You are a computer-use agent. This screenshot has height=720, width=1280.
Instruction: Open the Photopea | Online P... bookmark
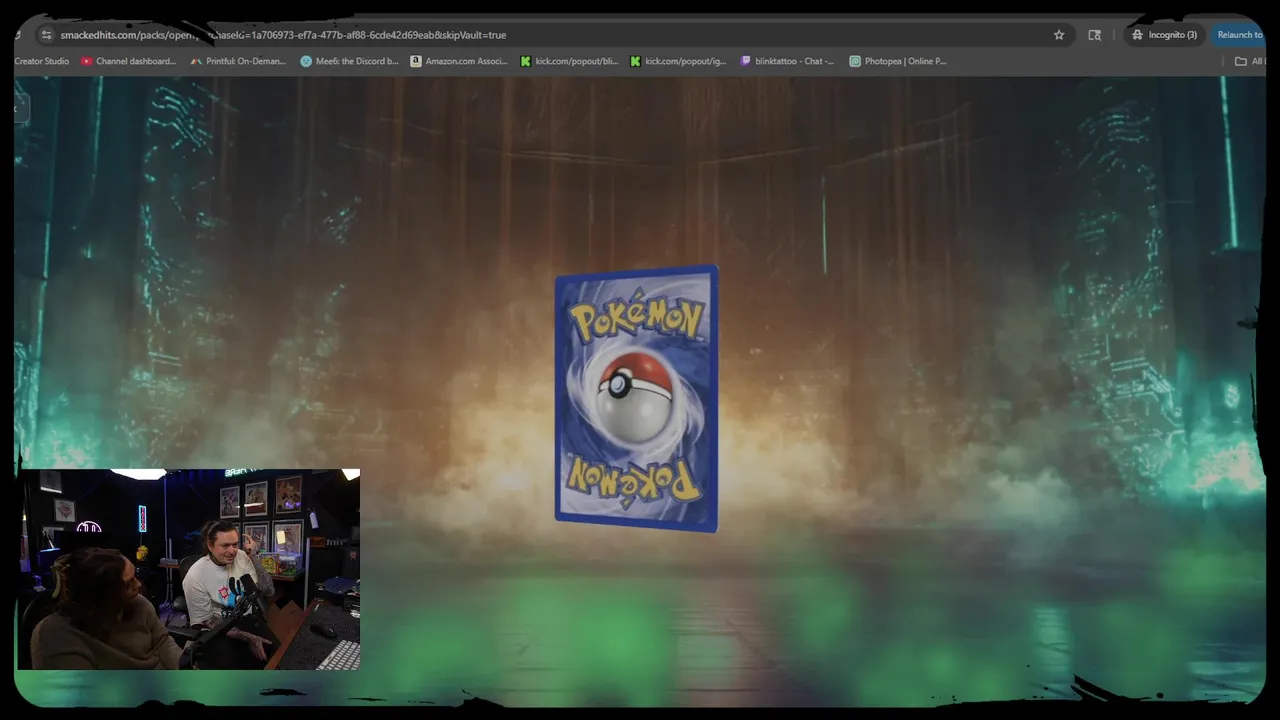point(897,61)
